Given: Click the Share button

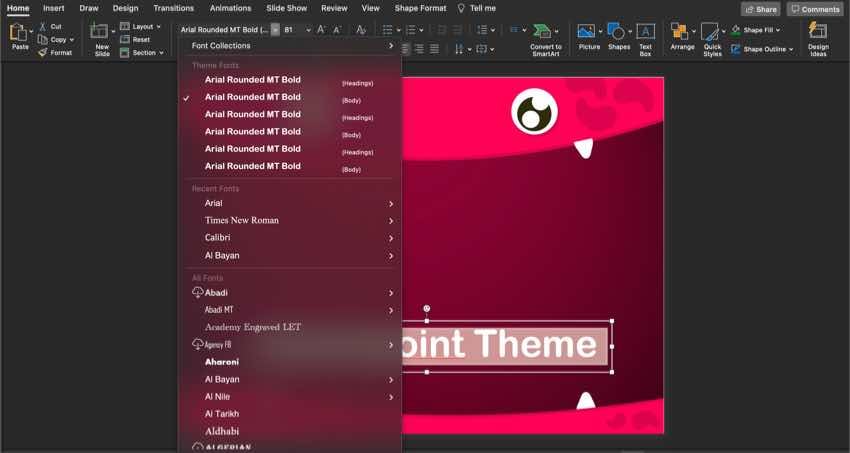Looking at the screenshot, I should pyautogui.click(x=761, y=9).
